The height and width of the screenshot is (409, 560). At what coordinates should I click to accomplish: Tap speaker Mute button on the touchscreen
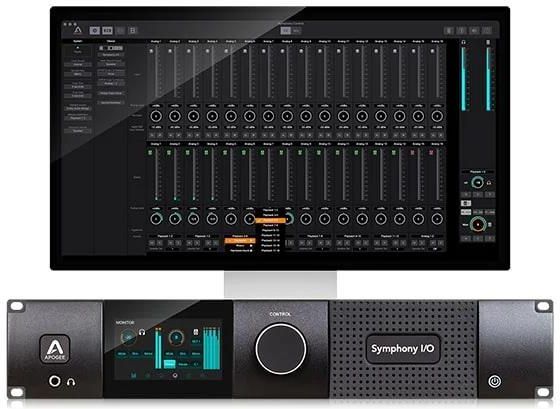(170, 354)
